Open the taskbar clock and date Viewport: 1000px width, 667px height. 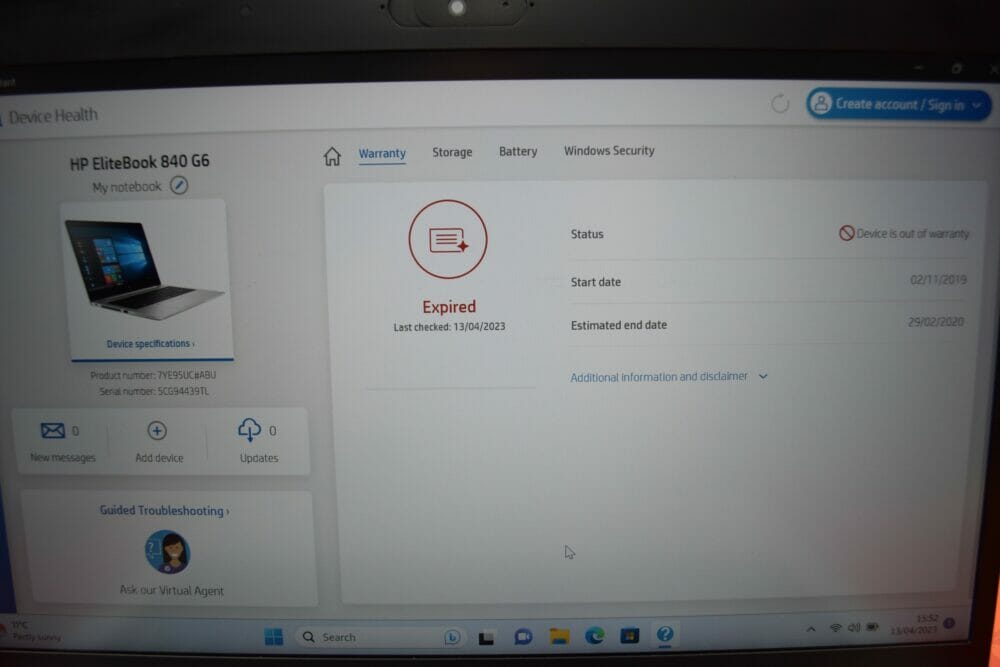[915, 624]
